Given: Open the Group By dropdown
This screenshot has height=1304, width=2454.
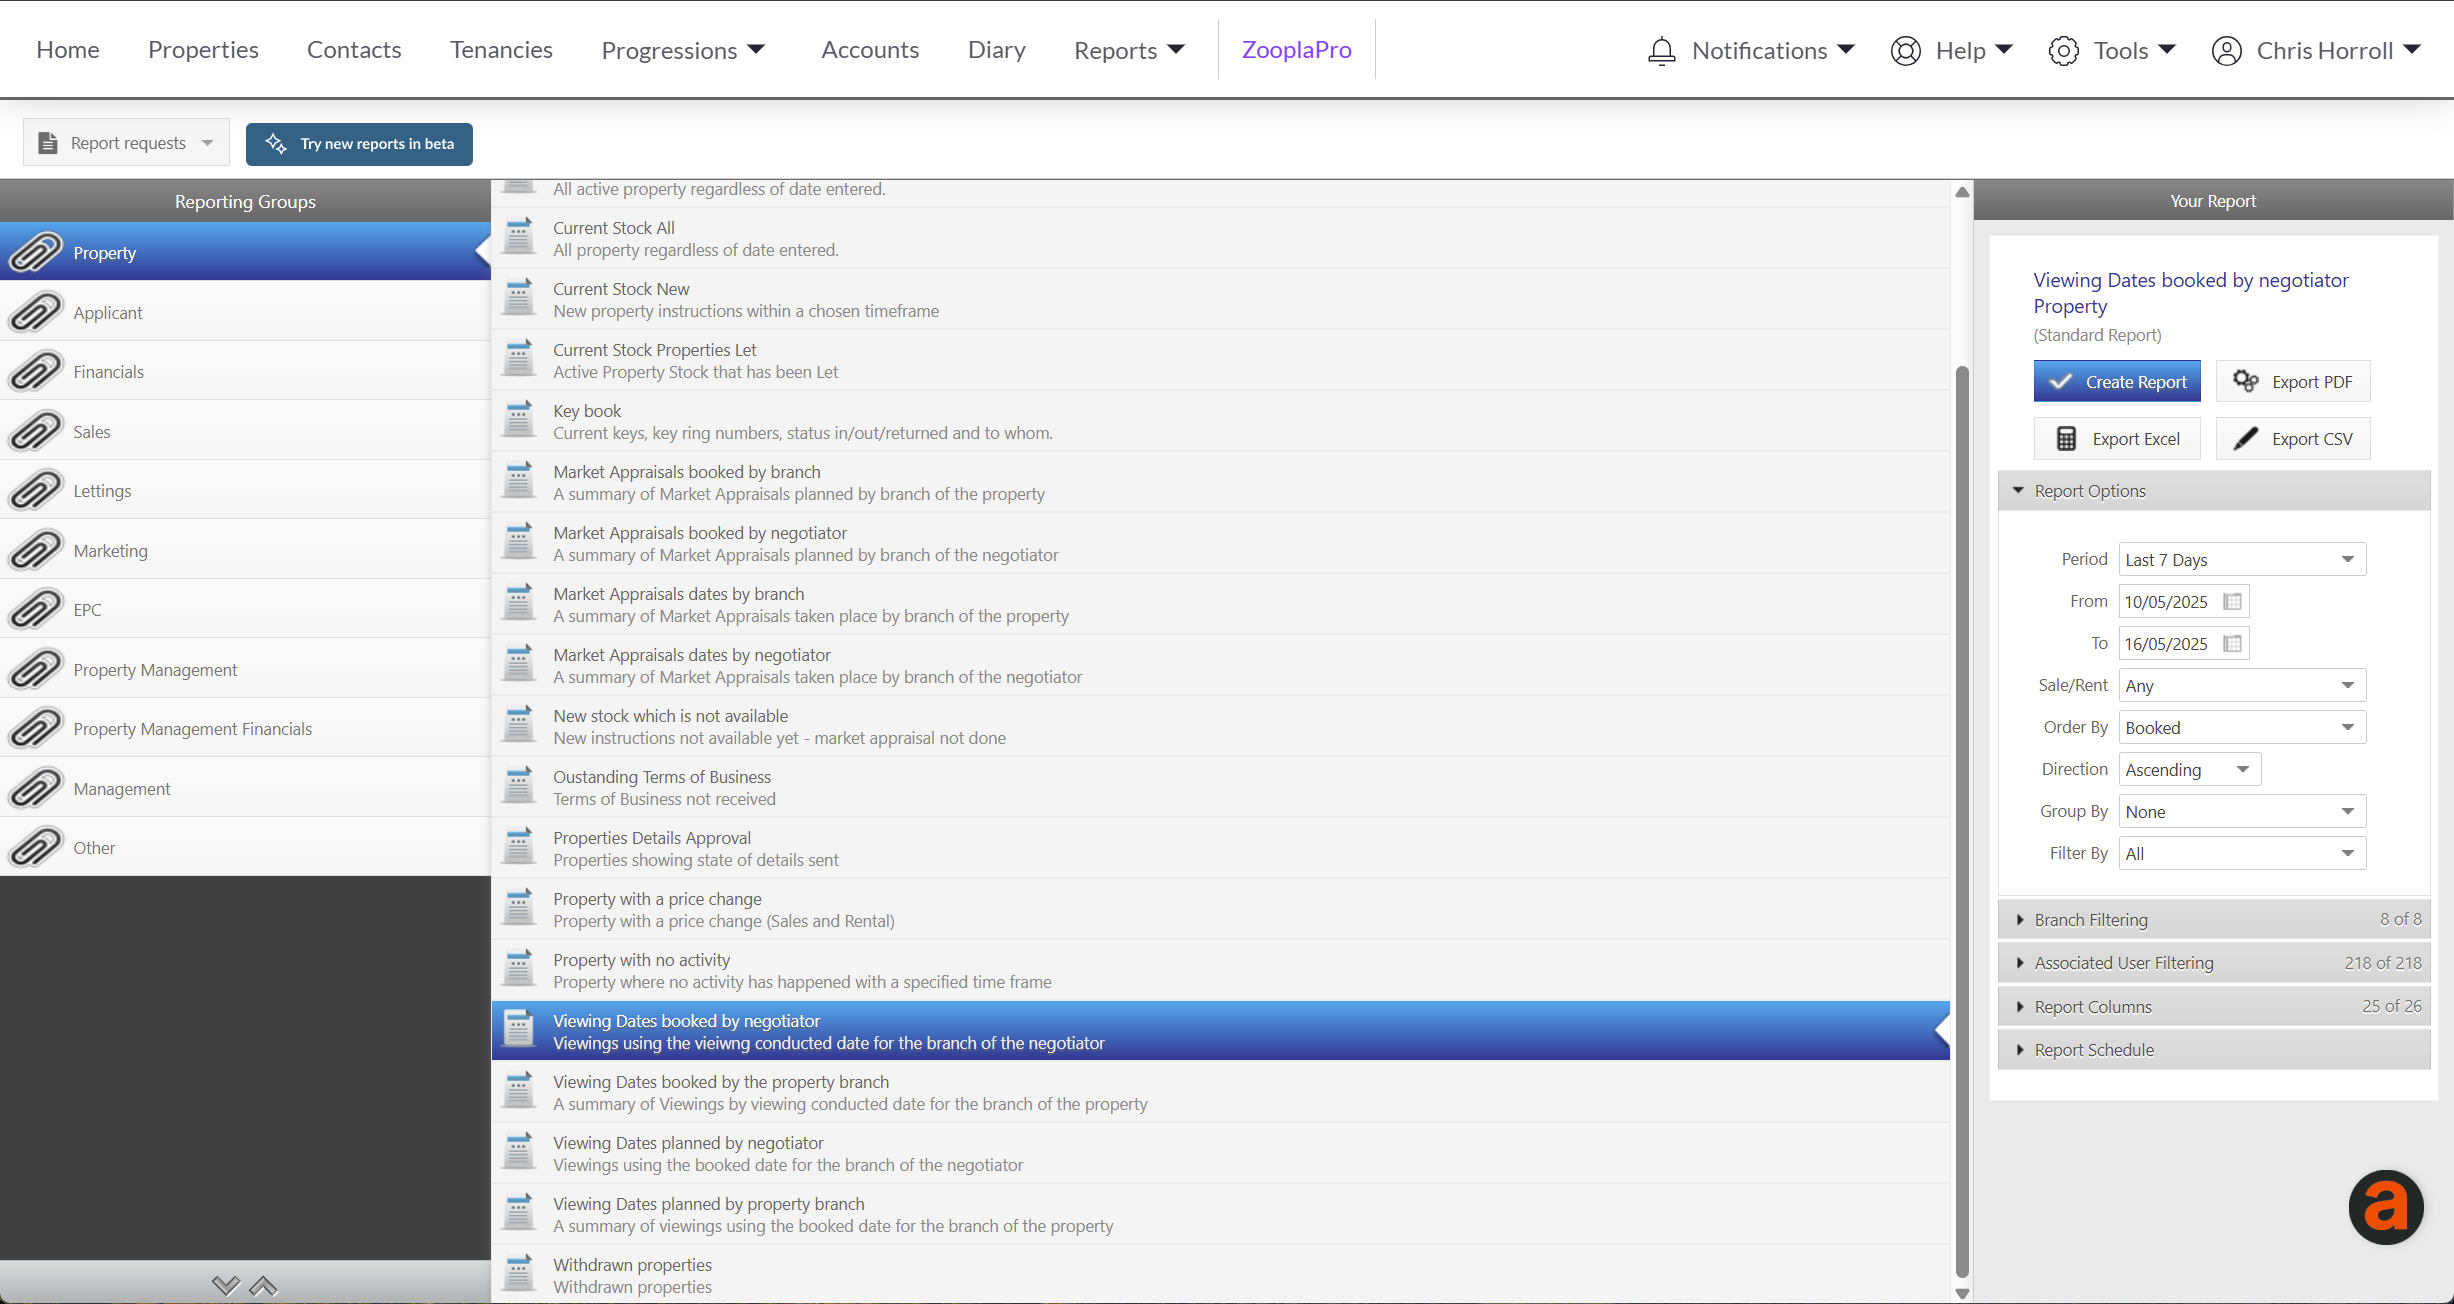Looking at the screenshot, I should pos(2242,811).
